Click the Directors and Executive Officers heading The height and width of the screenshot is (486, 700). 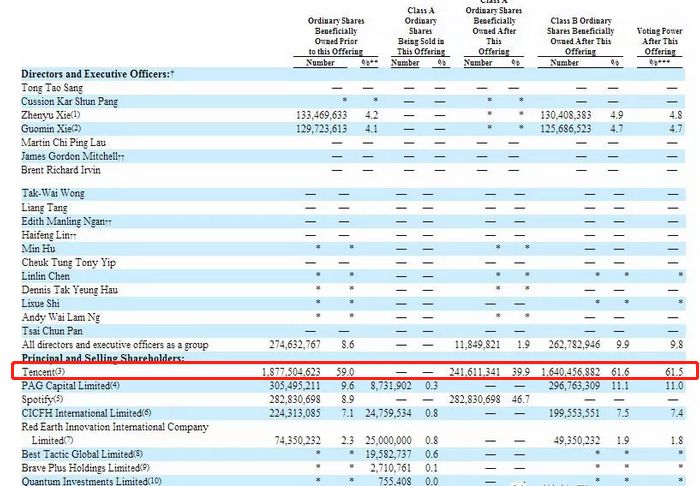pos(97,74)
